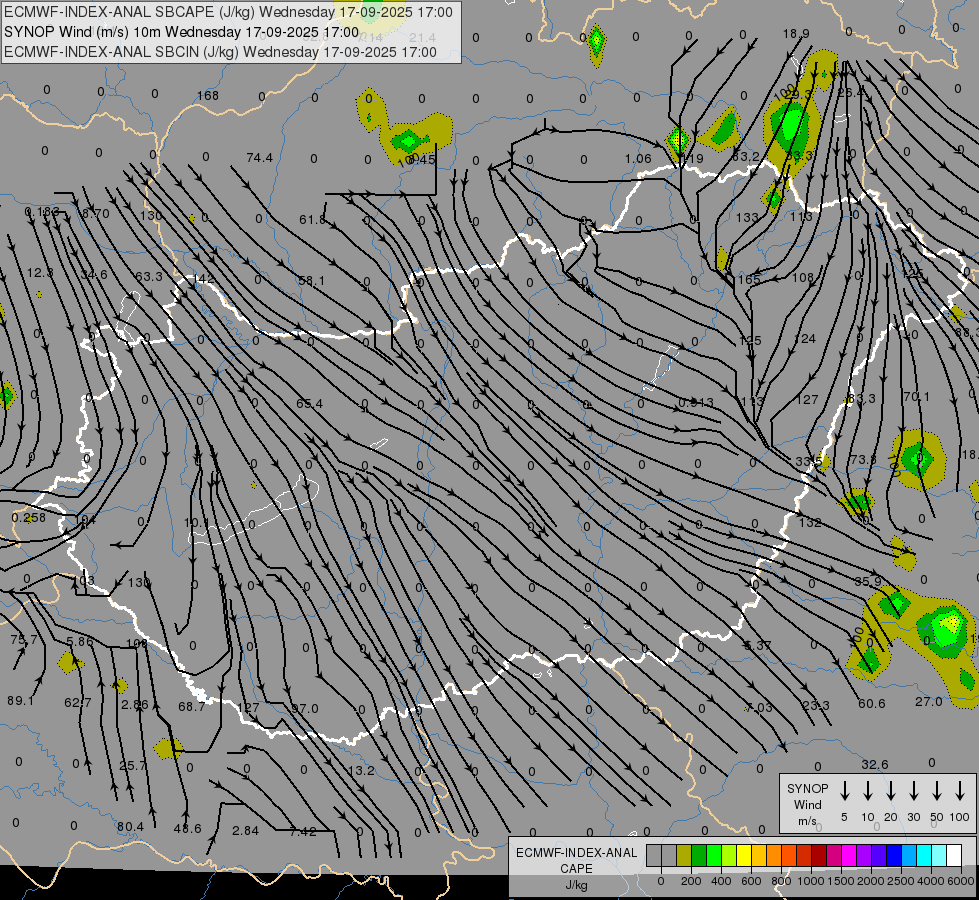Image resolution: width=979 pixels, height=900 pixels.
Task: Select the white 6000 J/kg CAPE swatch
Action: pyautogui.click(x=954, y=855)
